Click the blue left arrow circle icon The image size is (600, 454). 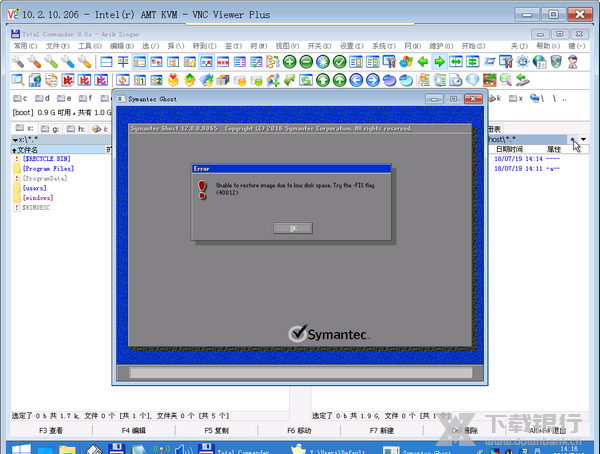click(356, 80)
